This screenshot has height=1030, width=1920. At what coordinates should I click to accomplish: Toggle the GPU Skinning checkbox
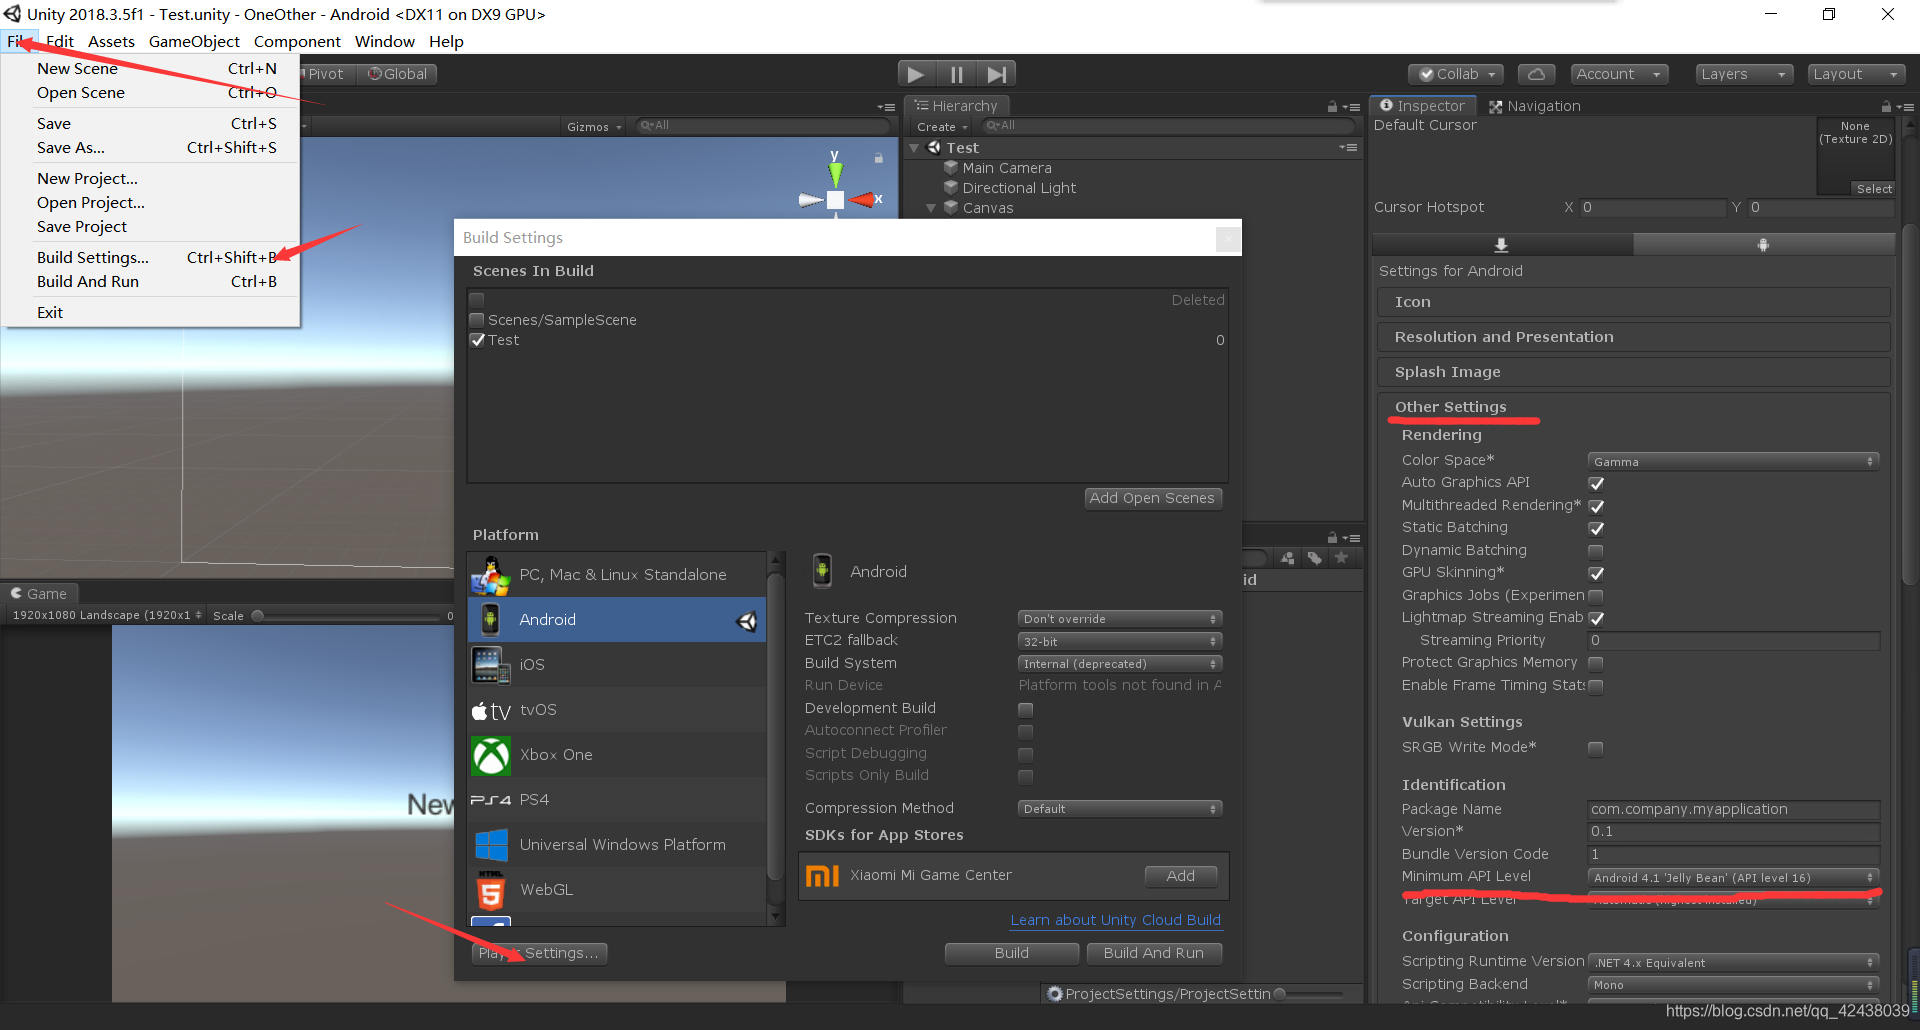tap(1596, 574)
